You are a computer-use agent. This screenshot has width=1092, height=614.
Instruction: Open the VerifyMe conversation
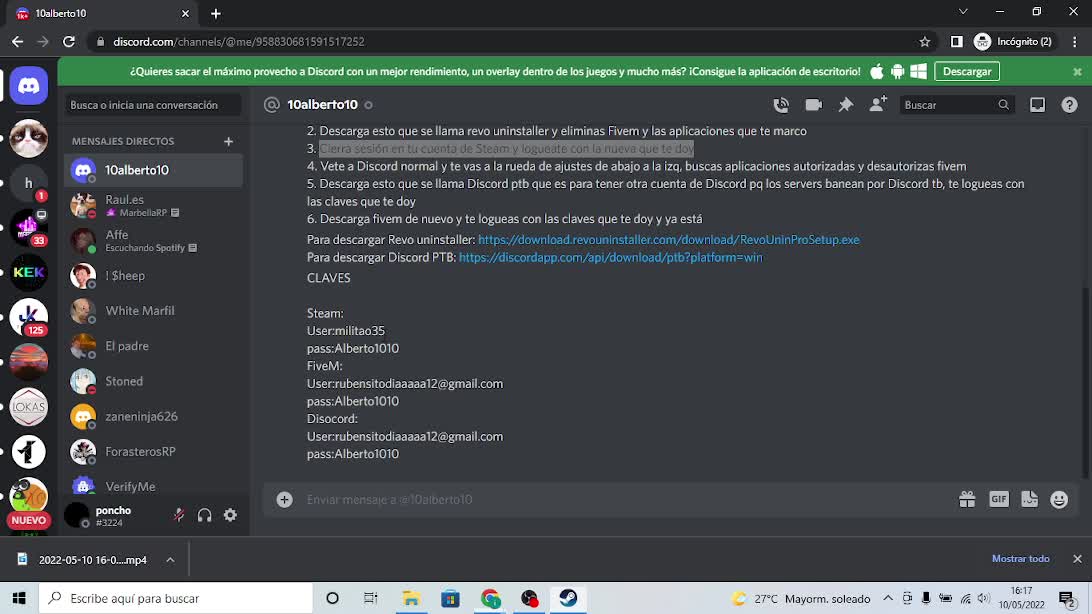(153, 486)
